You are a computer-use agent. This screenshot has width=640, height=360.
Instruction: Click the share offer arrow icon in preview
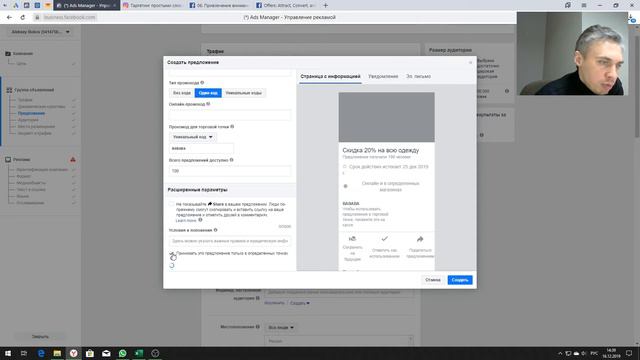click(420, 239)
